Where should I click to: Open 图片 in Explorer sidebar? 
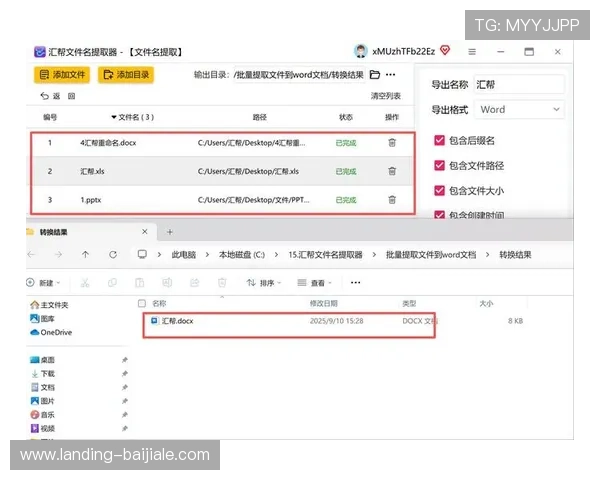[x=42, y=401]
